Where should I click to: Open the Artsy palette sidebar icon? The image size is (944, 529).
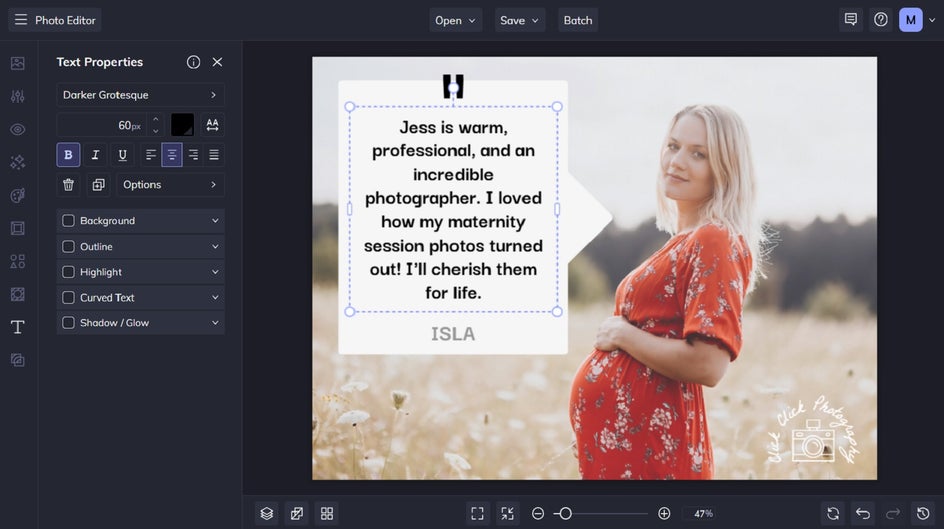tap(17, 196)
